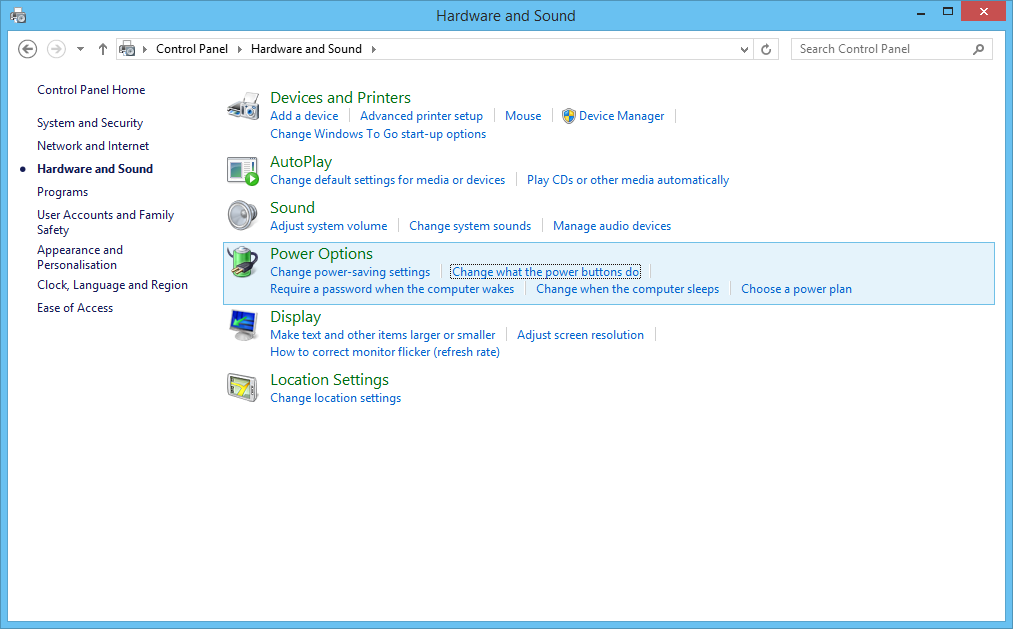Click the Location Settings icon
Viewport: 1013px width, 629px height.
pyautogui.click(x=242, y=388)
